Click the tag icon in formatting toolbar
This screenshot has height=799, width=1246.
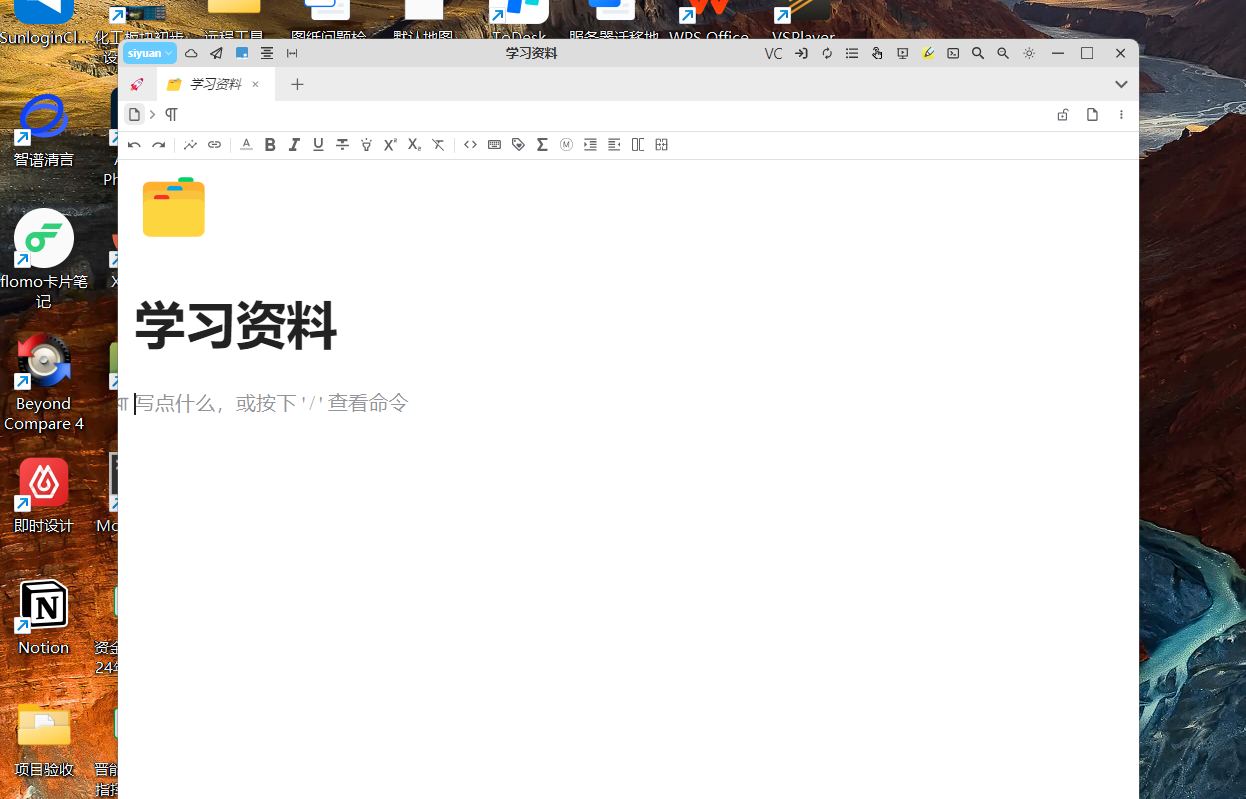coord(518,145)
